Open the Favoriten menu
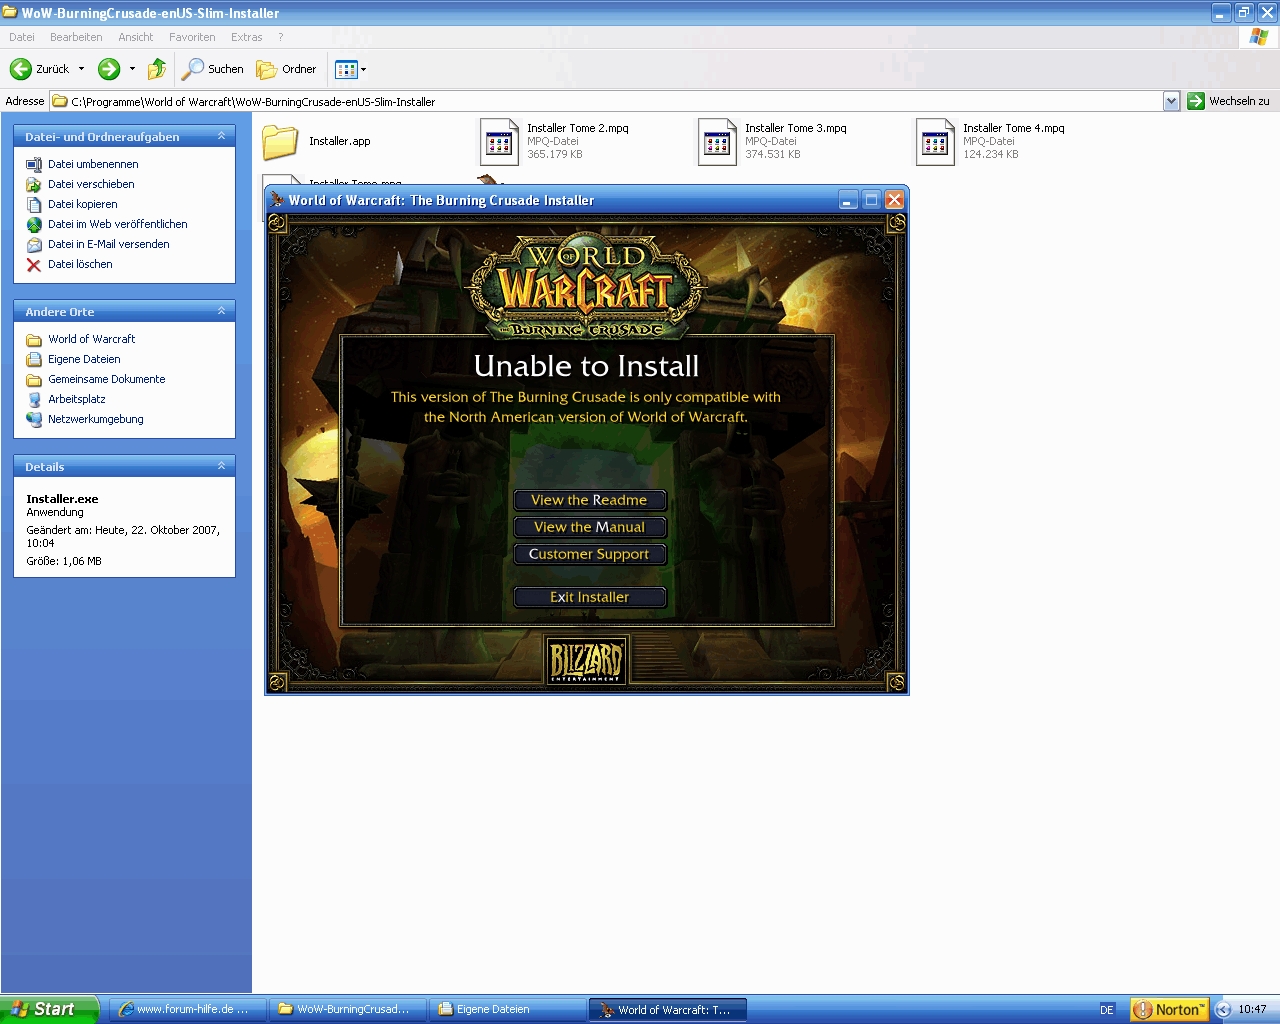1280x1024 pixels. pos(192,37)
